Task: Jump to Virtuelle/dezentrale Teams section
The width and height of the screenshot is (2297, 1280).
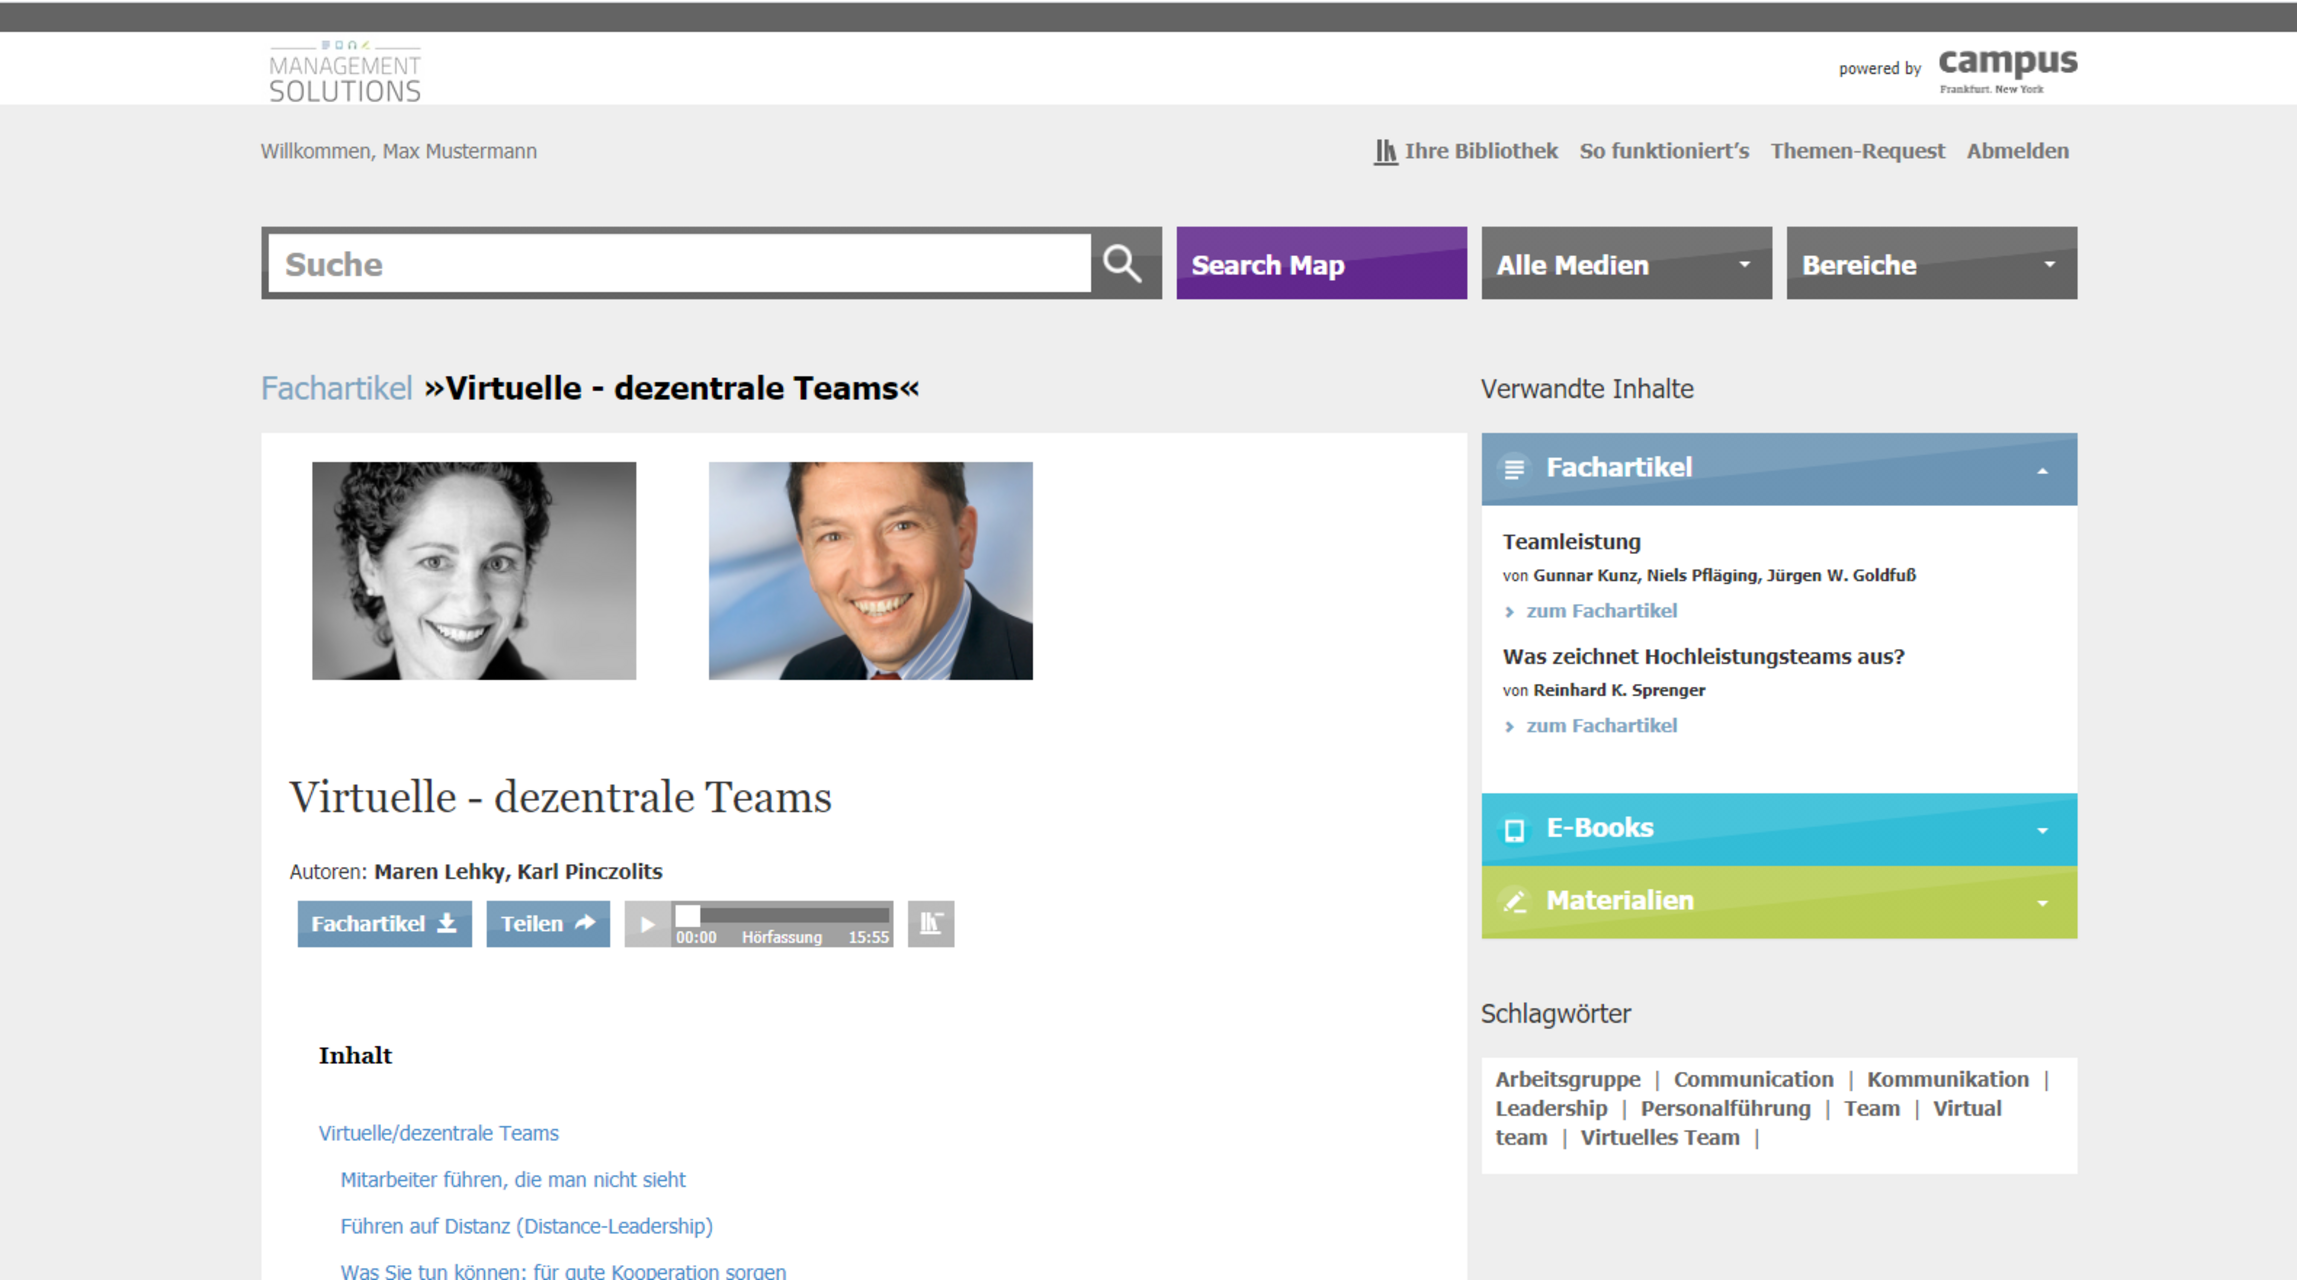Action: tap(438, 1133)
